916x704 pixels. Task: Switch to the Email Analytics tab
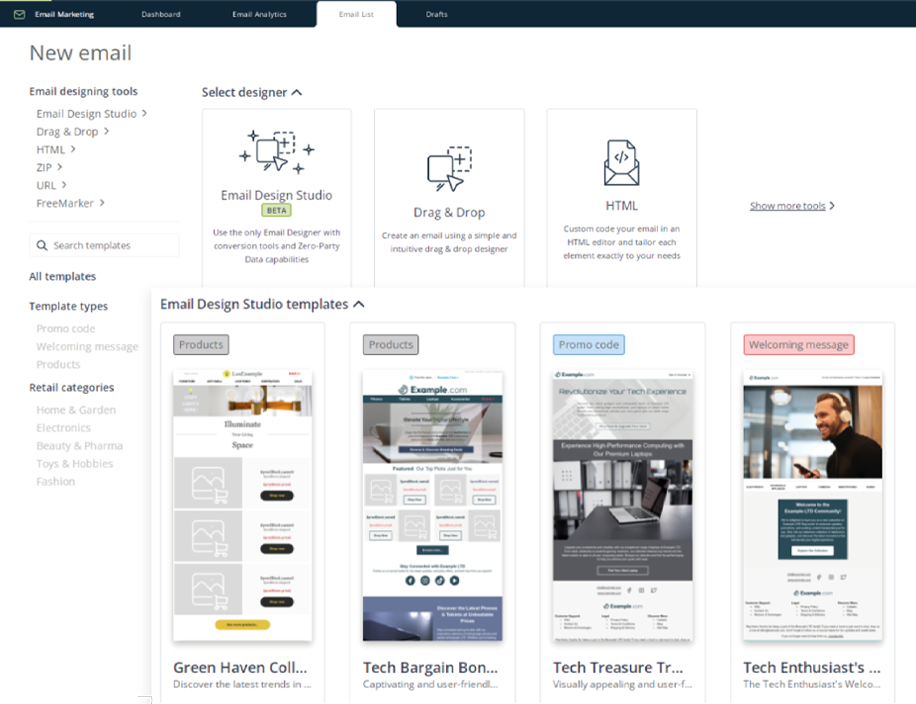click(x=259, y=14)
